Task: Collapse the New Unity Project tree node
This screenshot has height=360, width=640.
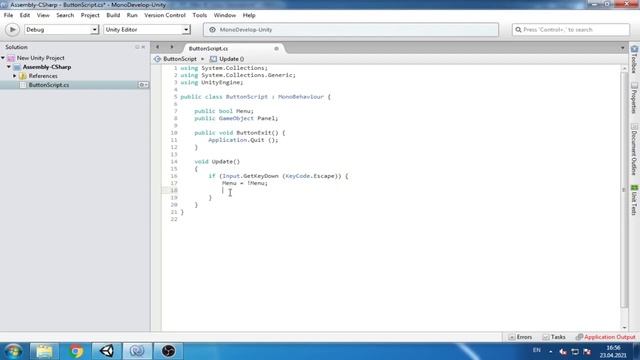Action: coord(3,58)
